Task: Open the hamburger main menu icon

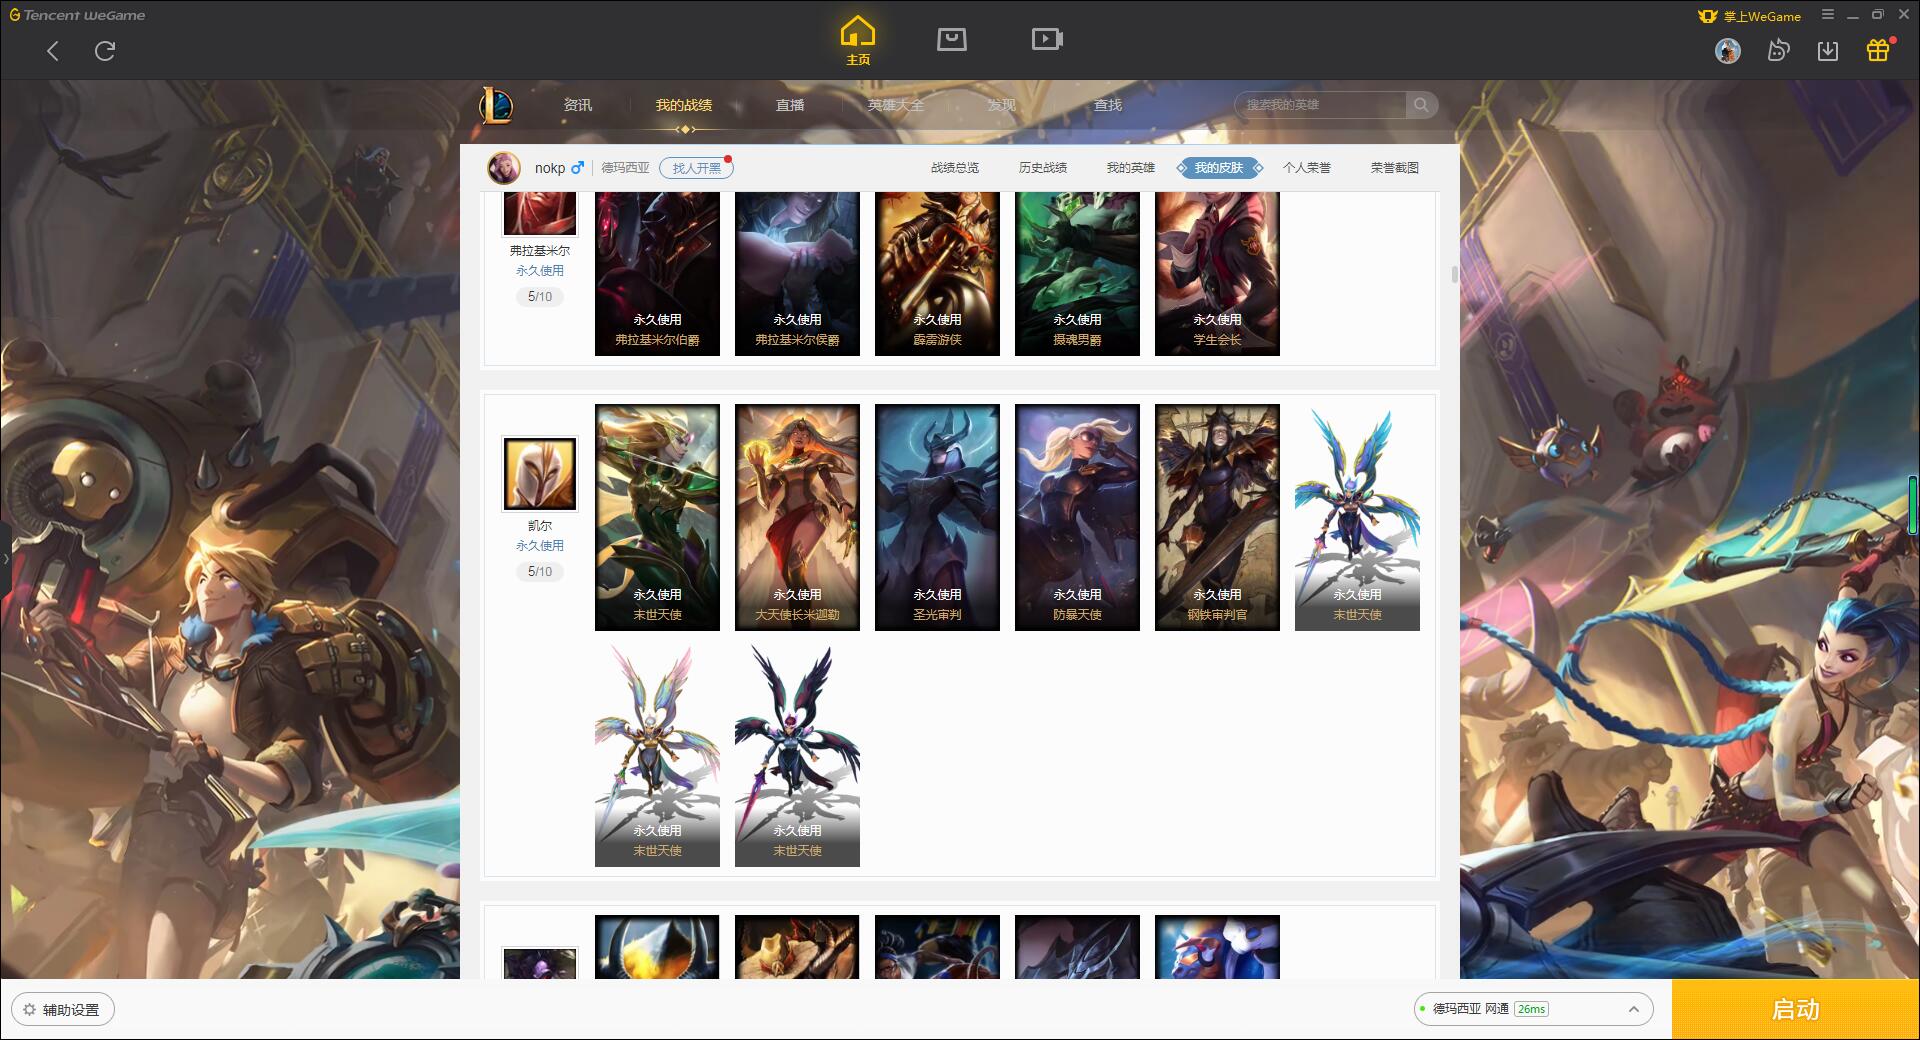Action: [x=1828, y=15]
